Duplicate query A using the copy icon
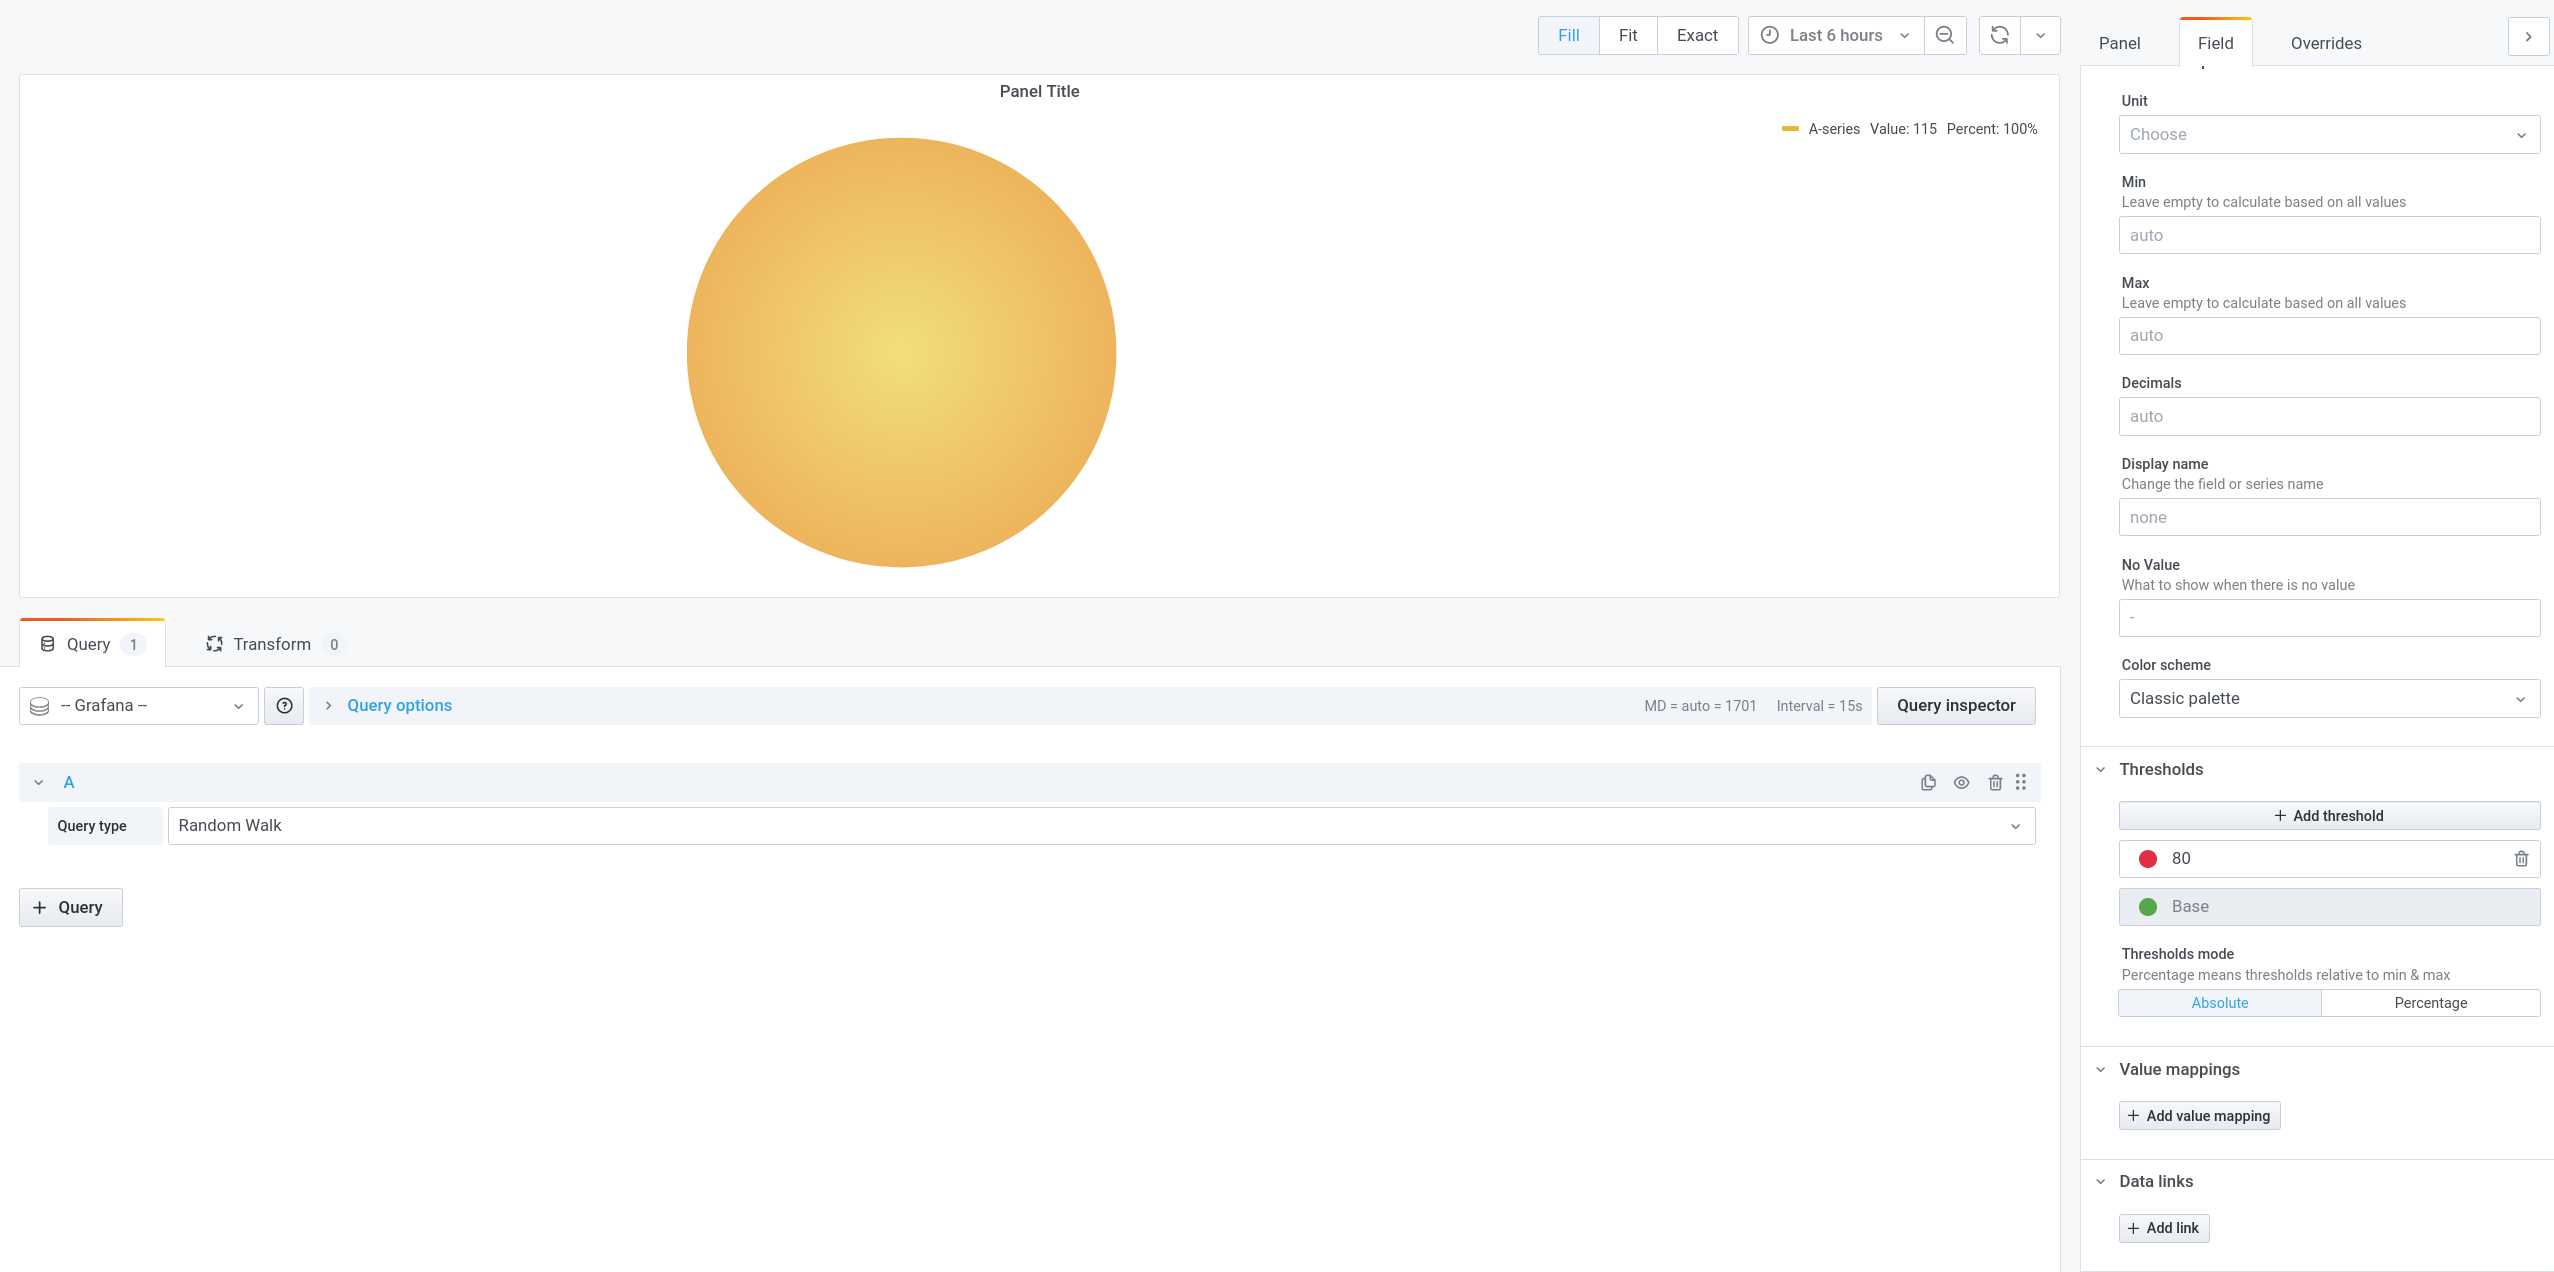Viewport: 2554px width, 1272px height. 1927,782
